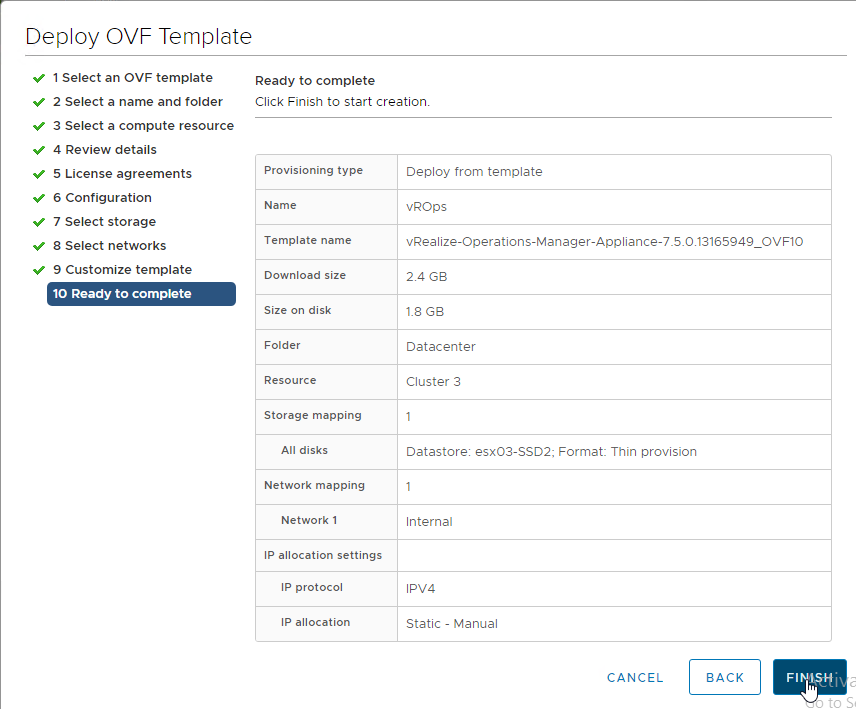This screenshot has width=856, height=709.
Task: Open step 7 Select storage
Action: pyautogui.click(x=104, y=222)
